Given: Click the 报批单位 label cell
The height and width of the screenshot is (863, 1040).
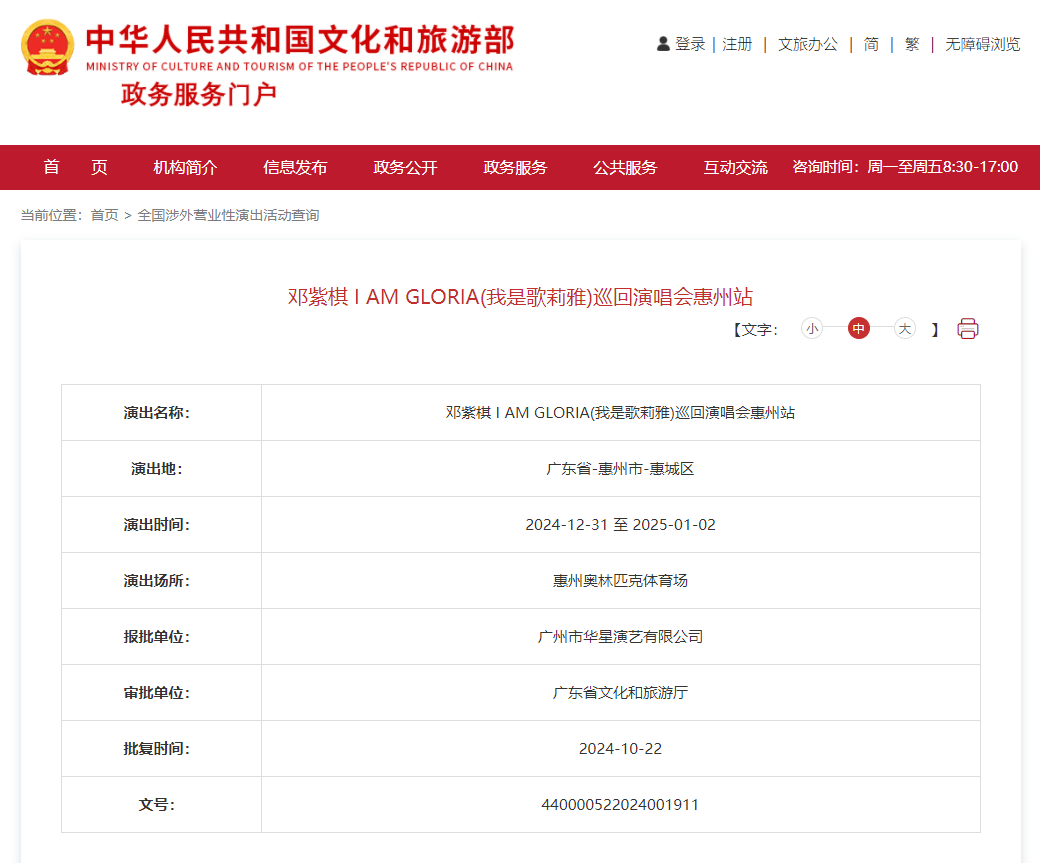Looking at the screenshot, I should [161, 637].
